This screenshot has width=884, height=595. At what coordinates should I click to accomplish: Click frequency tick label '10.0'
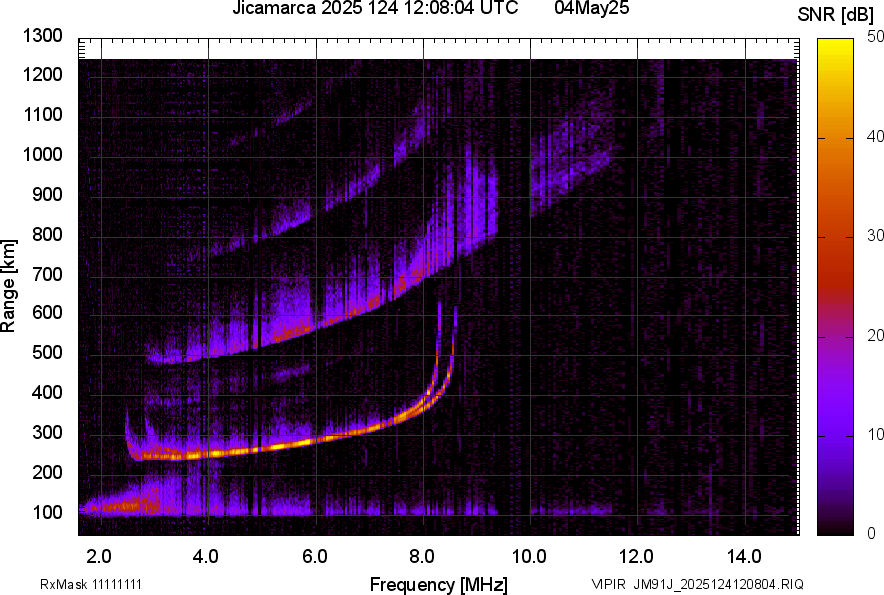click(x=529, y=557)
